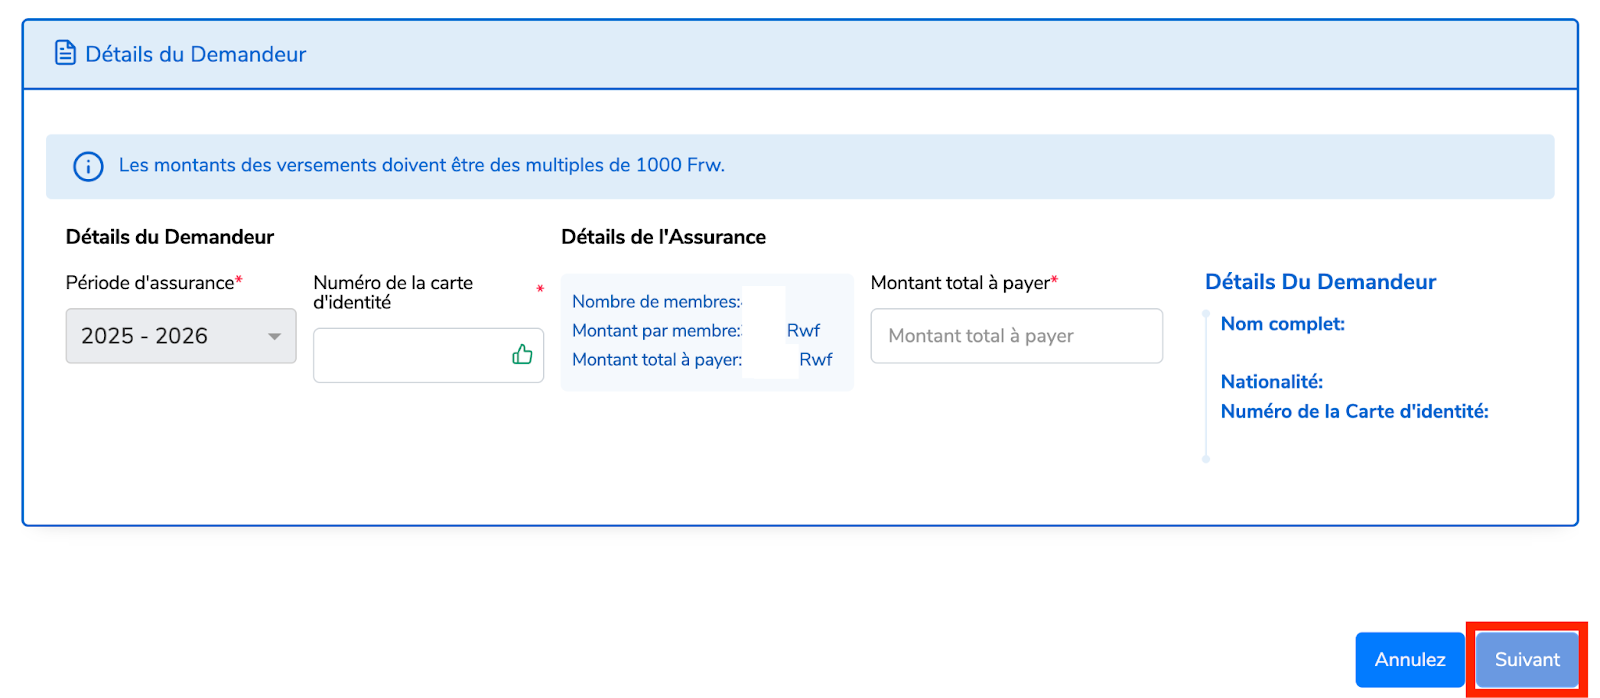Image resolution: width=1600 pixels, height=698 pixels.
Task: Click the Montant par membre label
Action: (x=656, y=331)
